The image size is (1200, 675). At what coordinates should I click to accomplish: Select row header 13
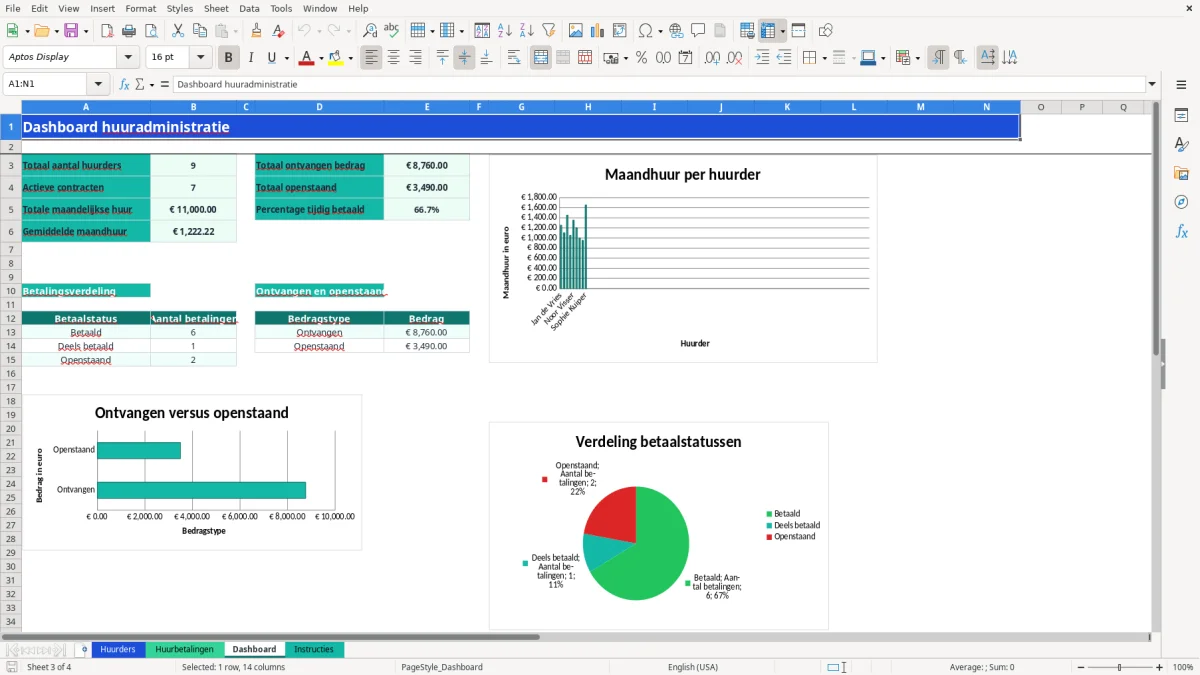pos(11,332)
